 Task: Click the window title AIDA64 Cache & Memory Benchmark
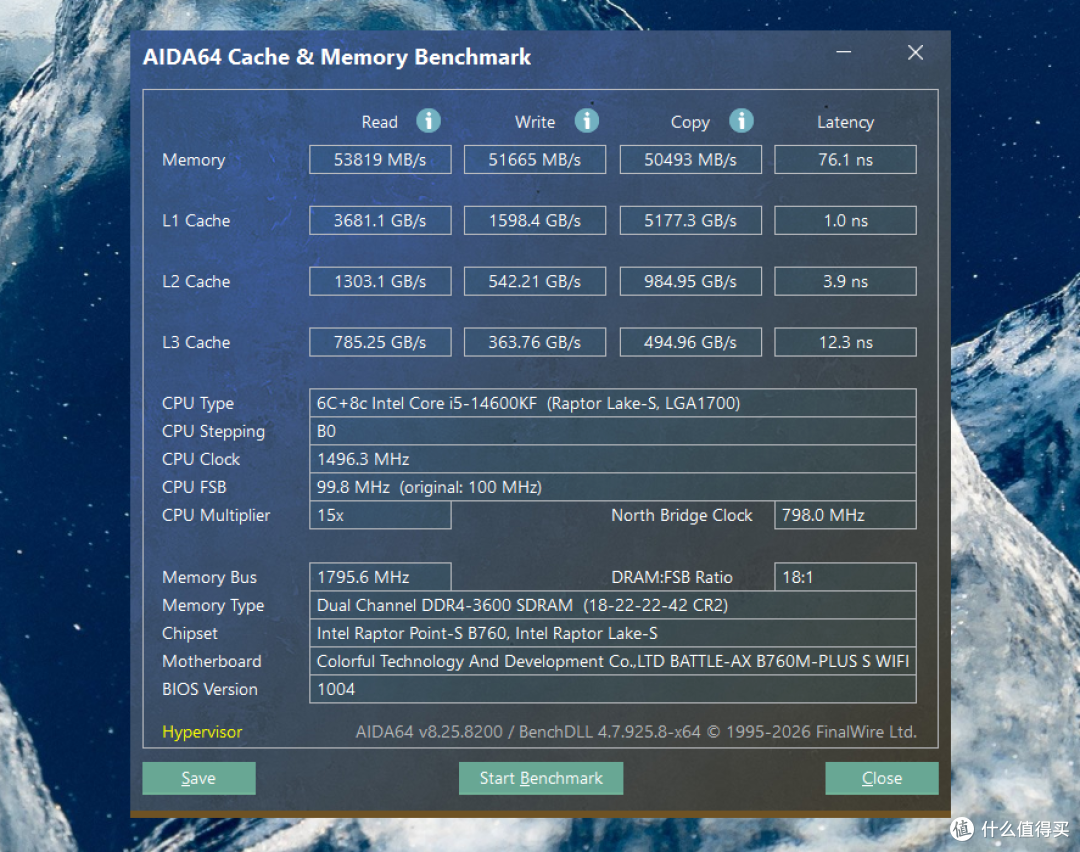337,57
